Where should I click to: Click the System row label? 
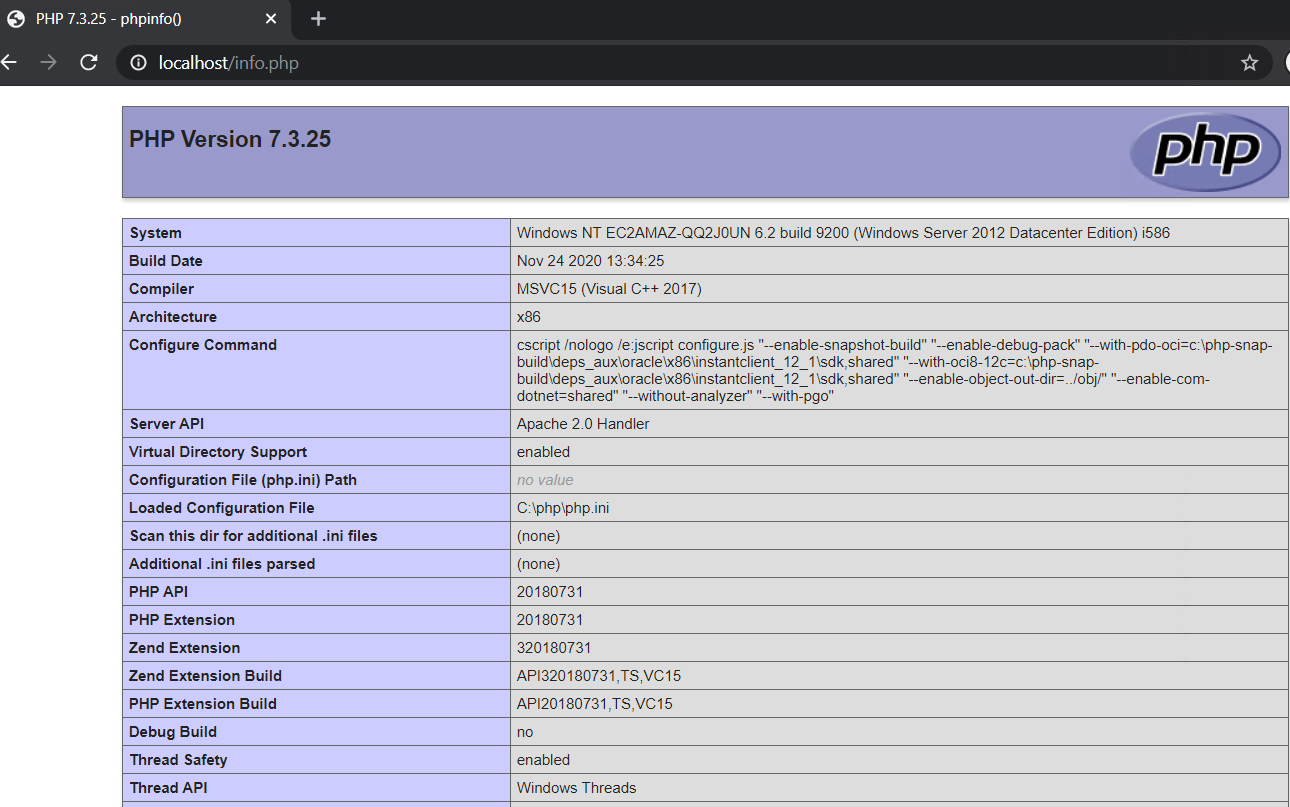155,233
